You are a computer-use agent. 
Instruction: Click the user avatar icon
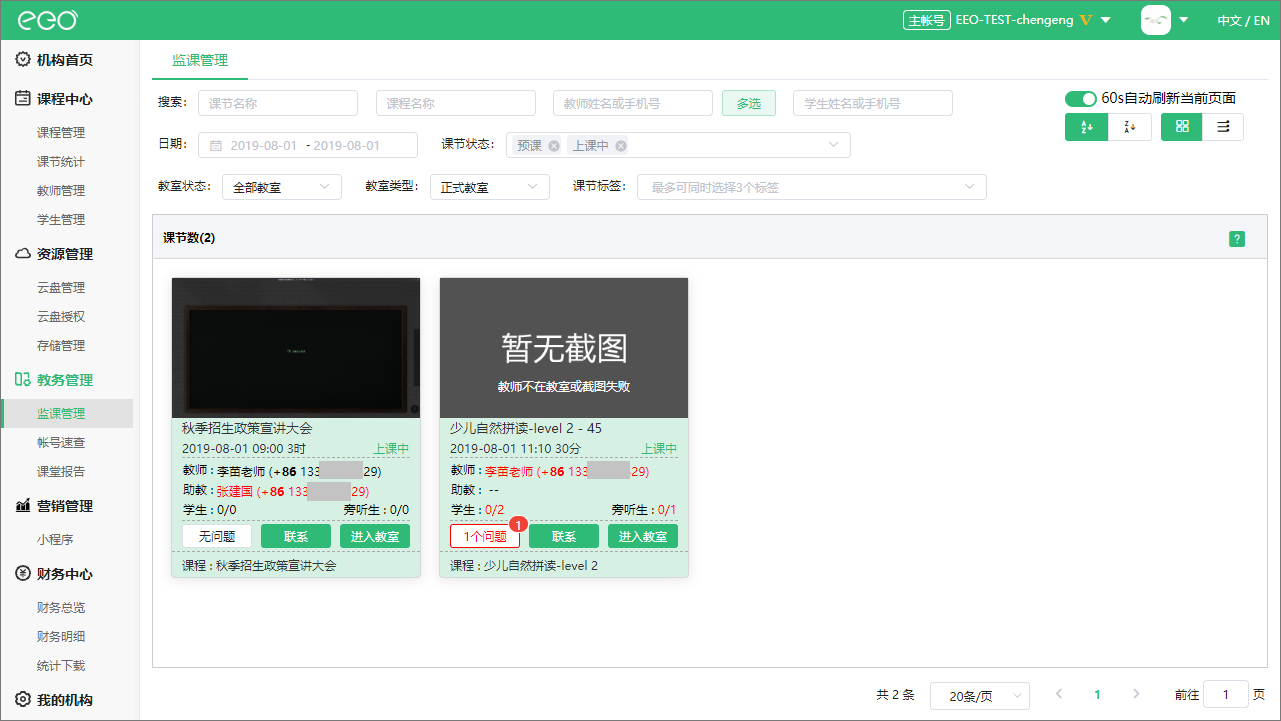[1156, 20]
